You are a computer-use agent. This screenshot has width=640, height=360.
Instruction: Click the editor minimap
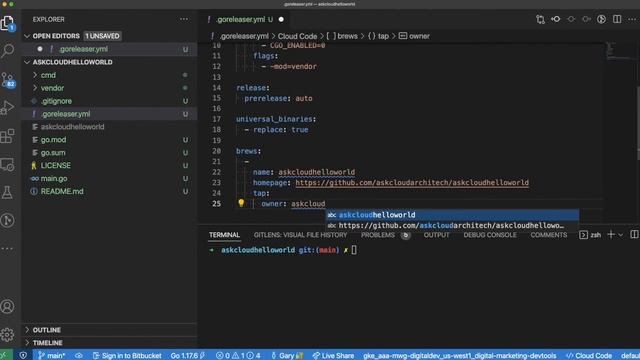pyautogui.click(x=620, y=51)
